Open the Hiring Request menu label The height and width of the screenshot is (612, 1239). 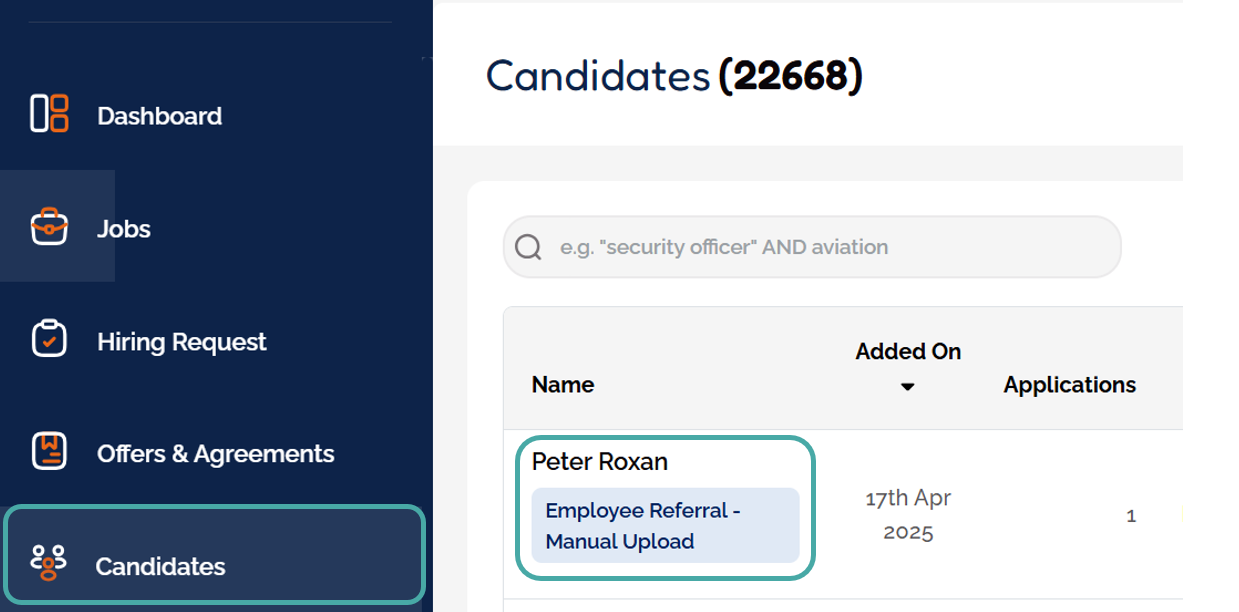[x=182, y=342]
